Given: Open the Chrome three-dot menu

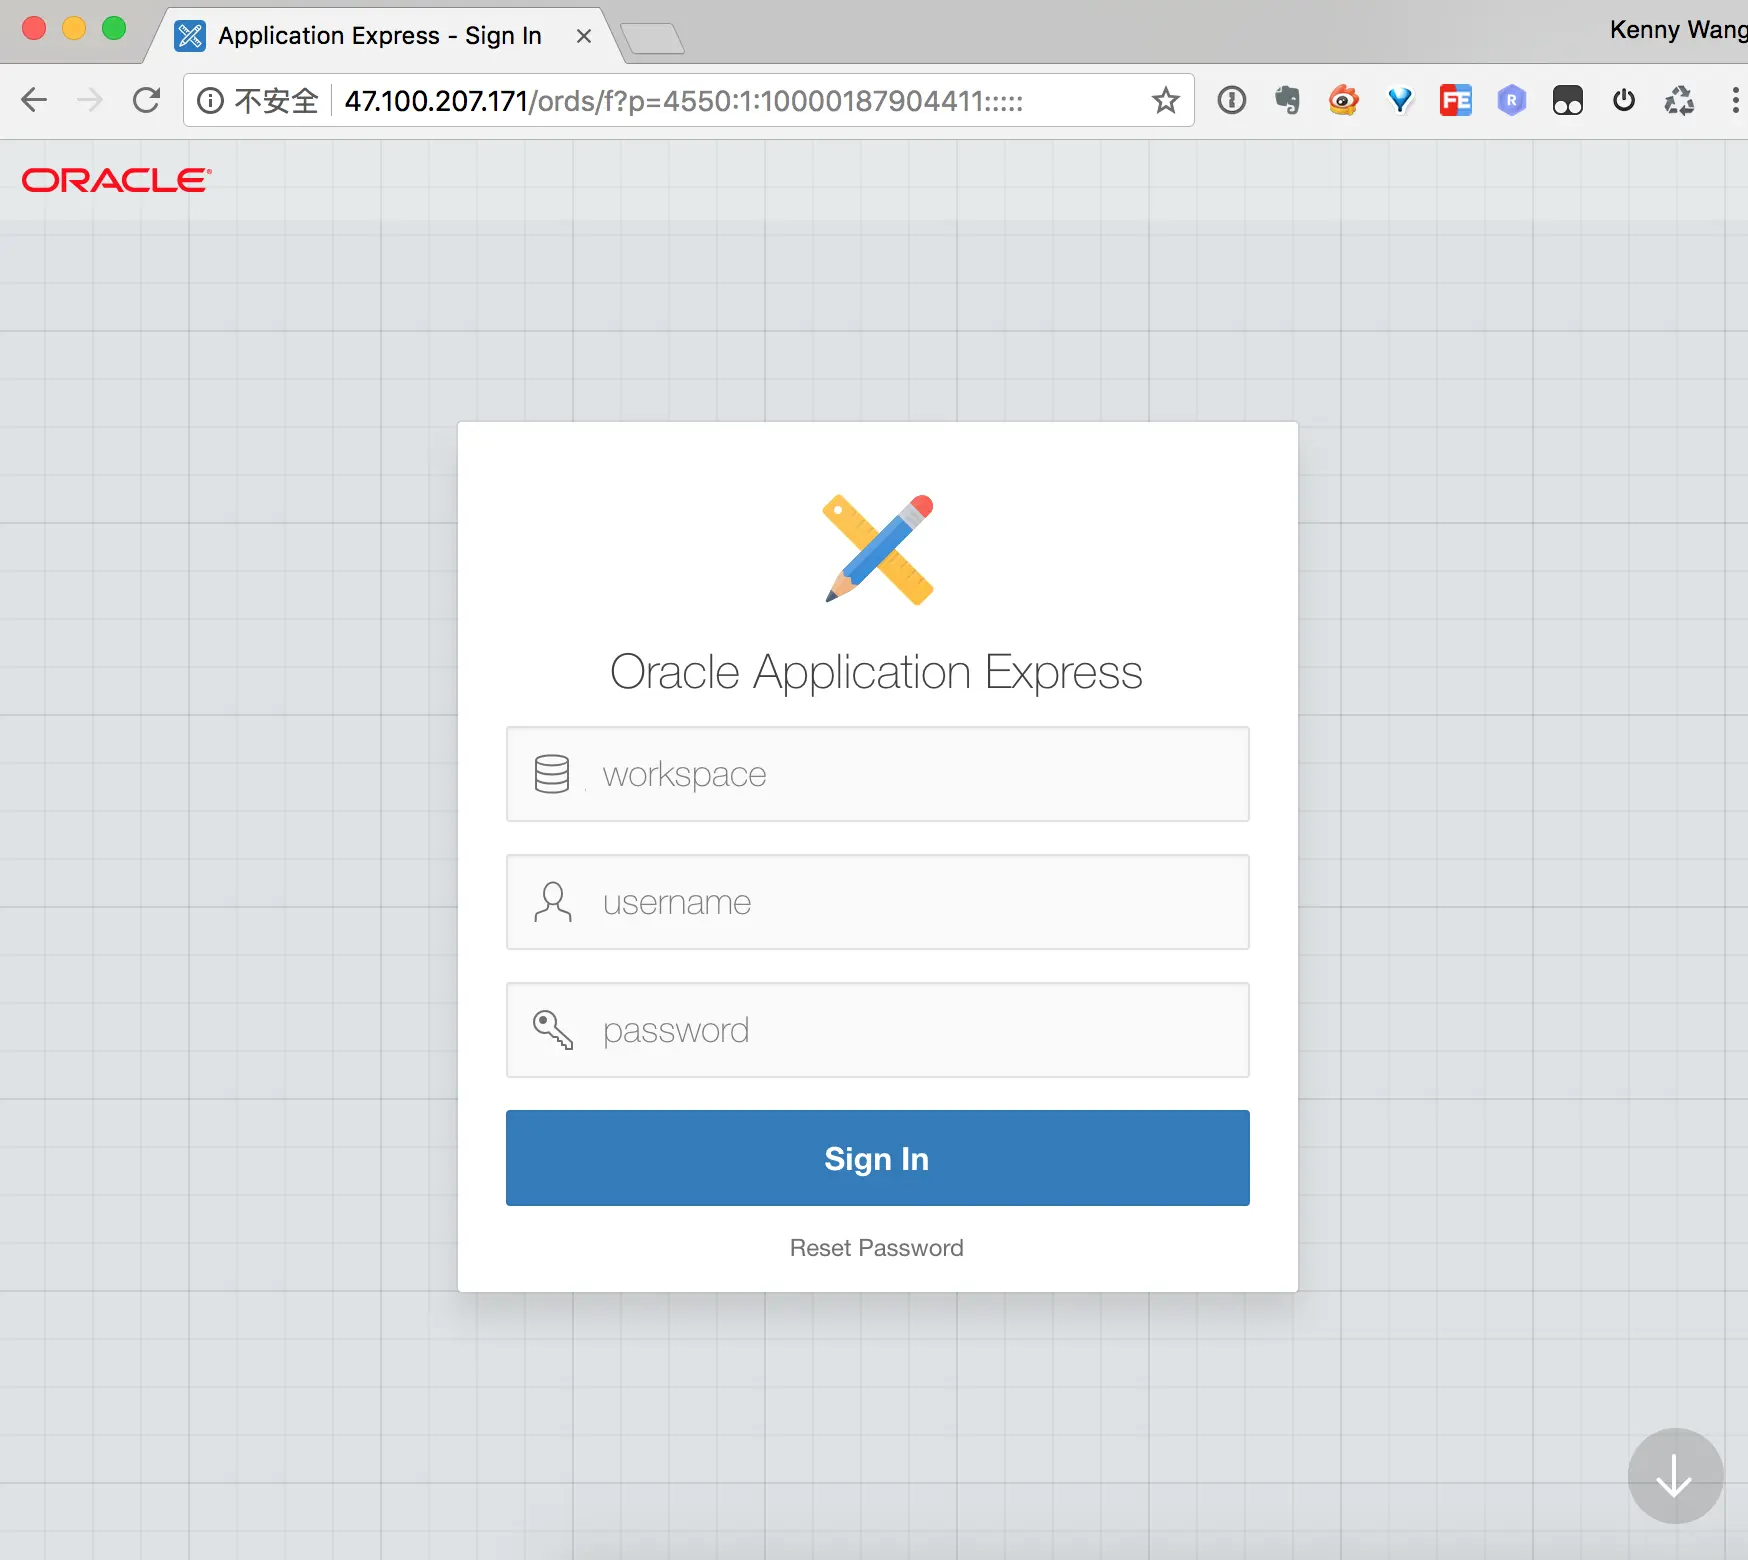Looking at the screenshot, I should pos(1735,100).
